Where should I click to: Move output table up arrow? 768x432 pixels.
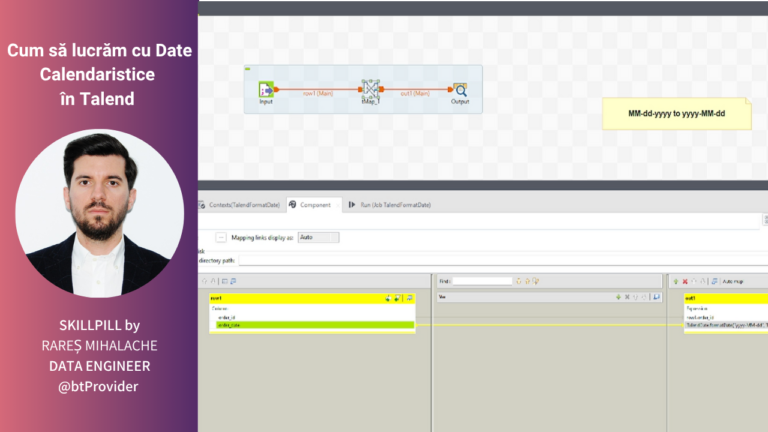(x=694, y=281)
